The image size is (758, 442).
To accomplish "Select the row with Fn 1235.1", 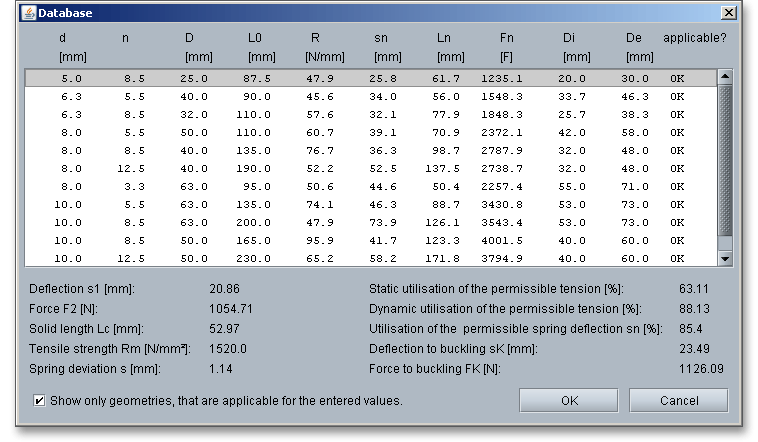I will tap(370, 77).
